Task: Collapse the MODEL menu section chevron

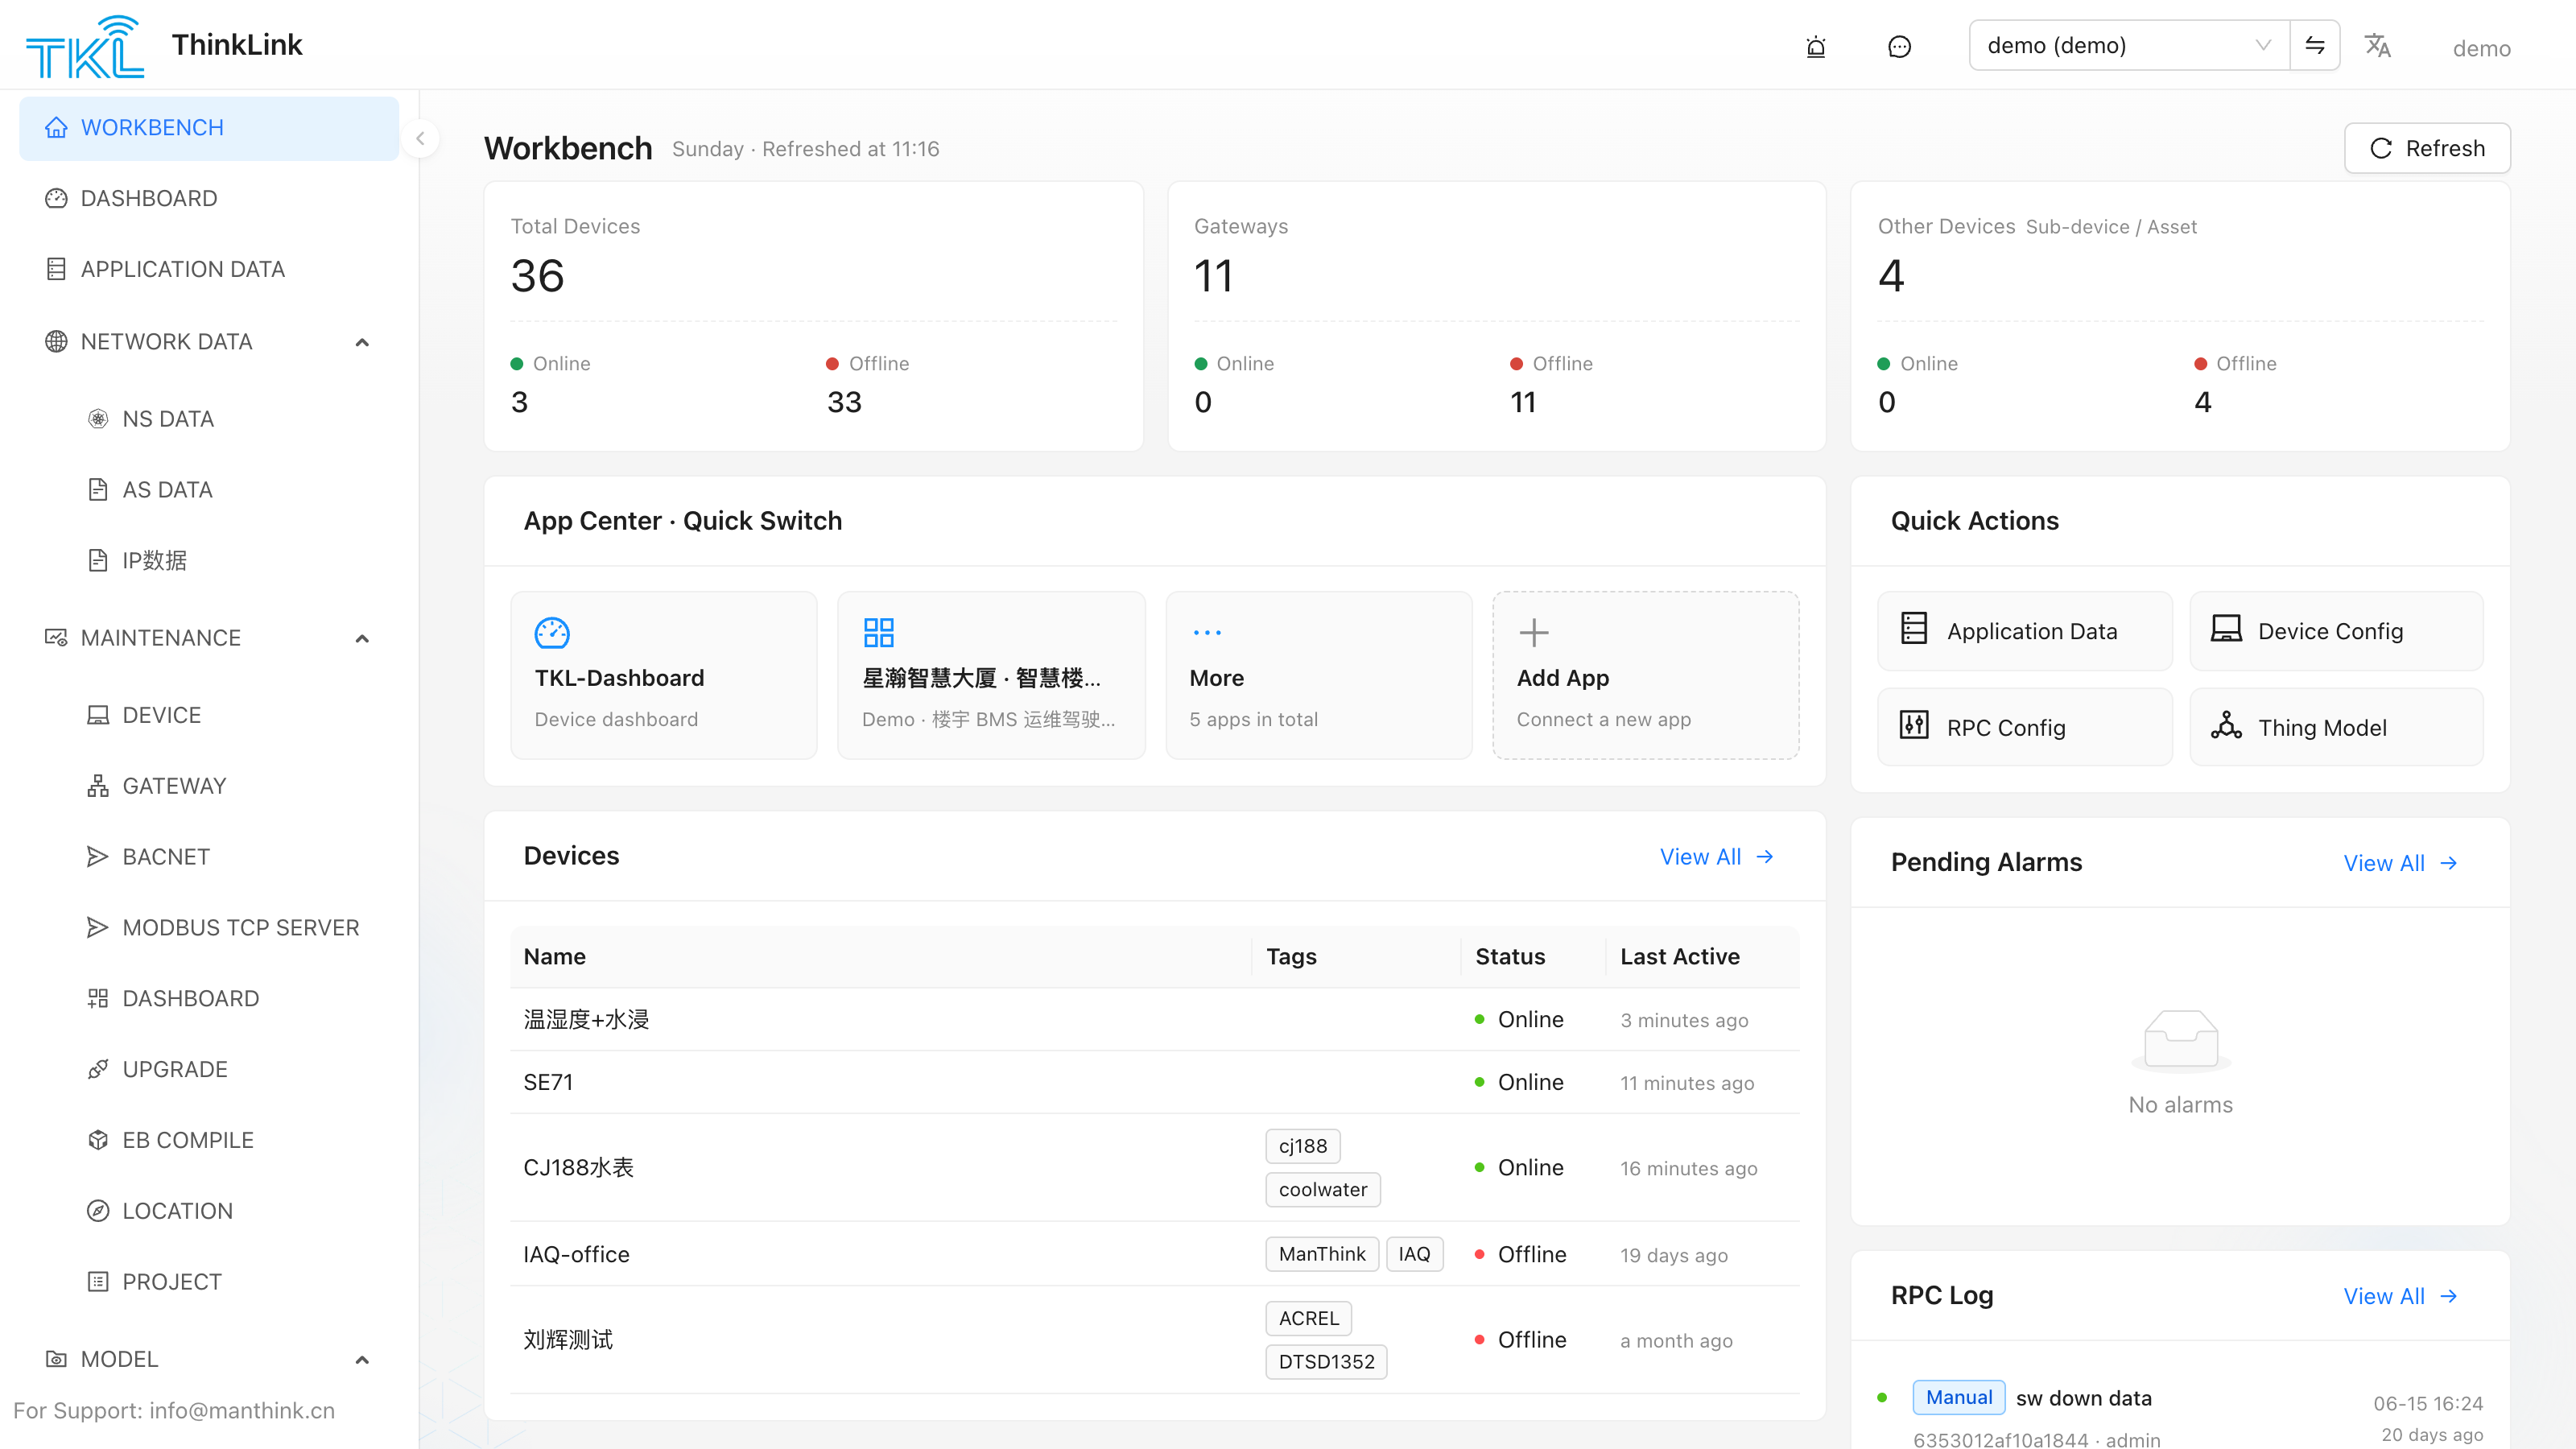Action: click(x=362, y=1359)
